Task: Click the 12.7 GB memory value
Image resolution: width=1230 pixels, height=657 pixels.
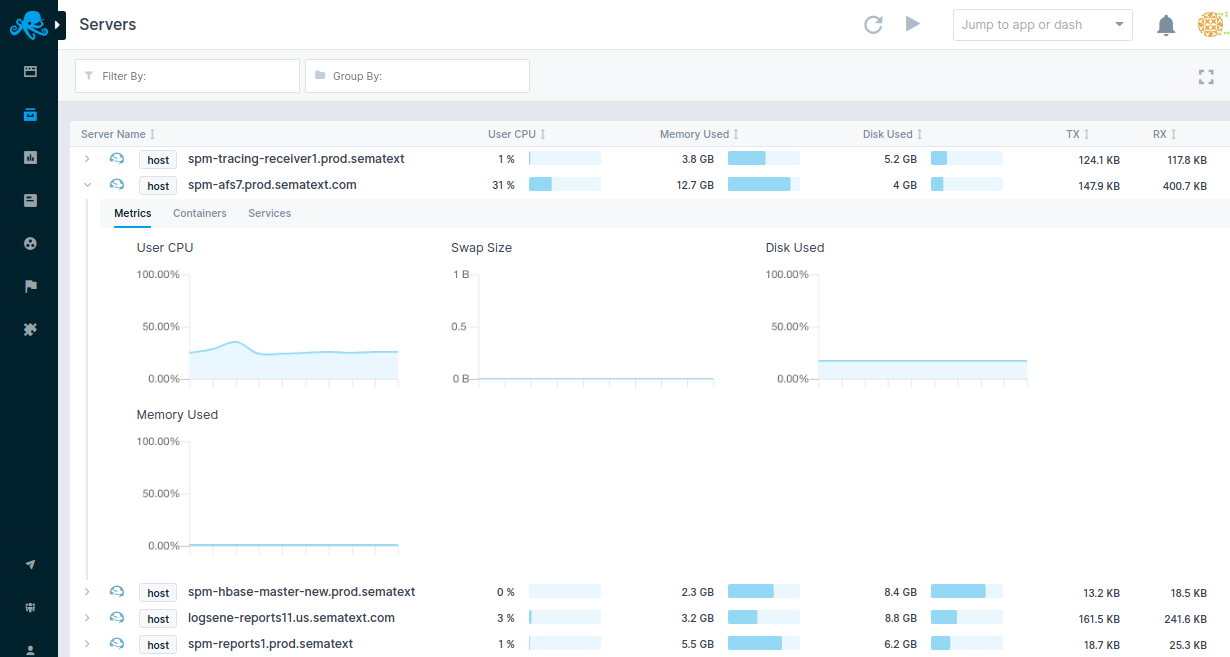Action: pyautogui.click(x=695, y=185)
